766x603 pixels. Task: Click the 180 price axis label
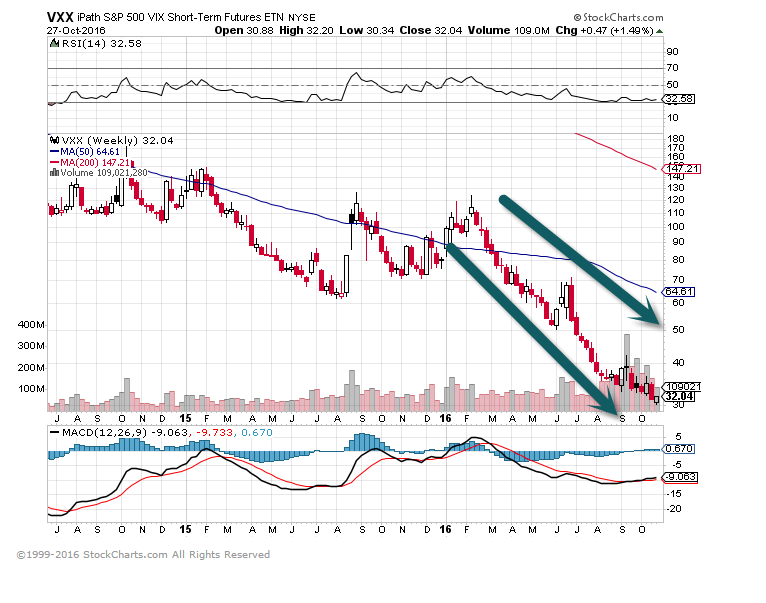(x=676, y=138)
